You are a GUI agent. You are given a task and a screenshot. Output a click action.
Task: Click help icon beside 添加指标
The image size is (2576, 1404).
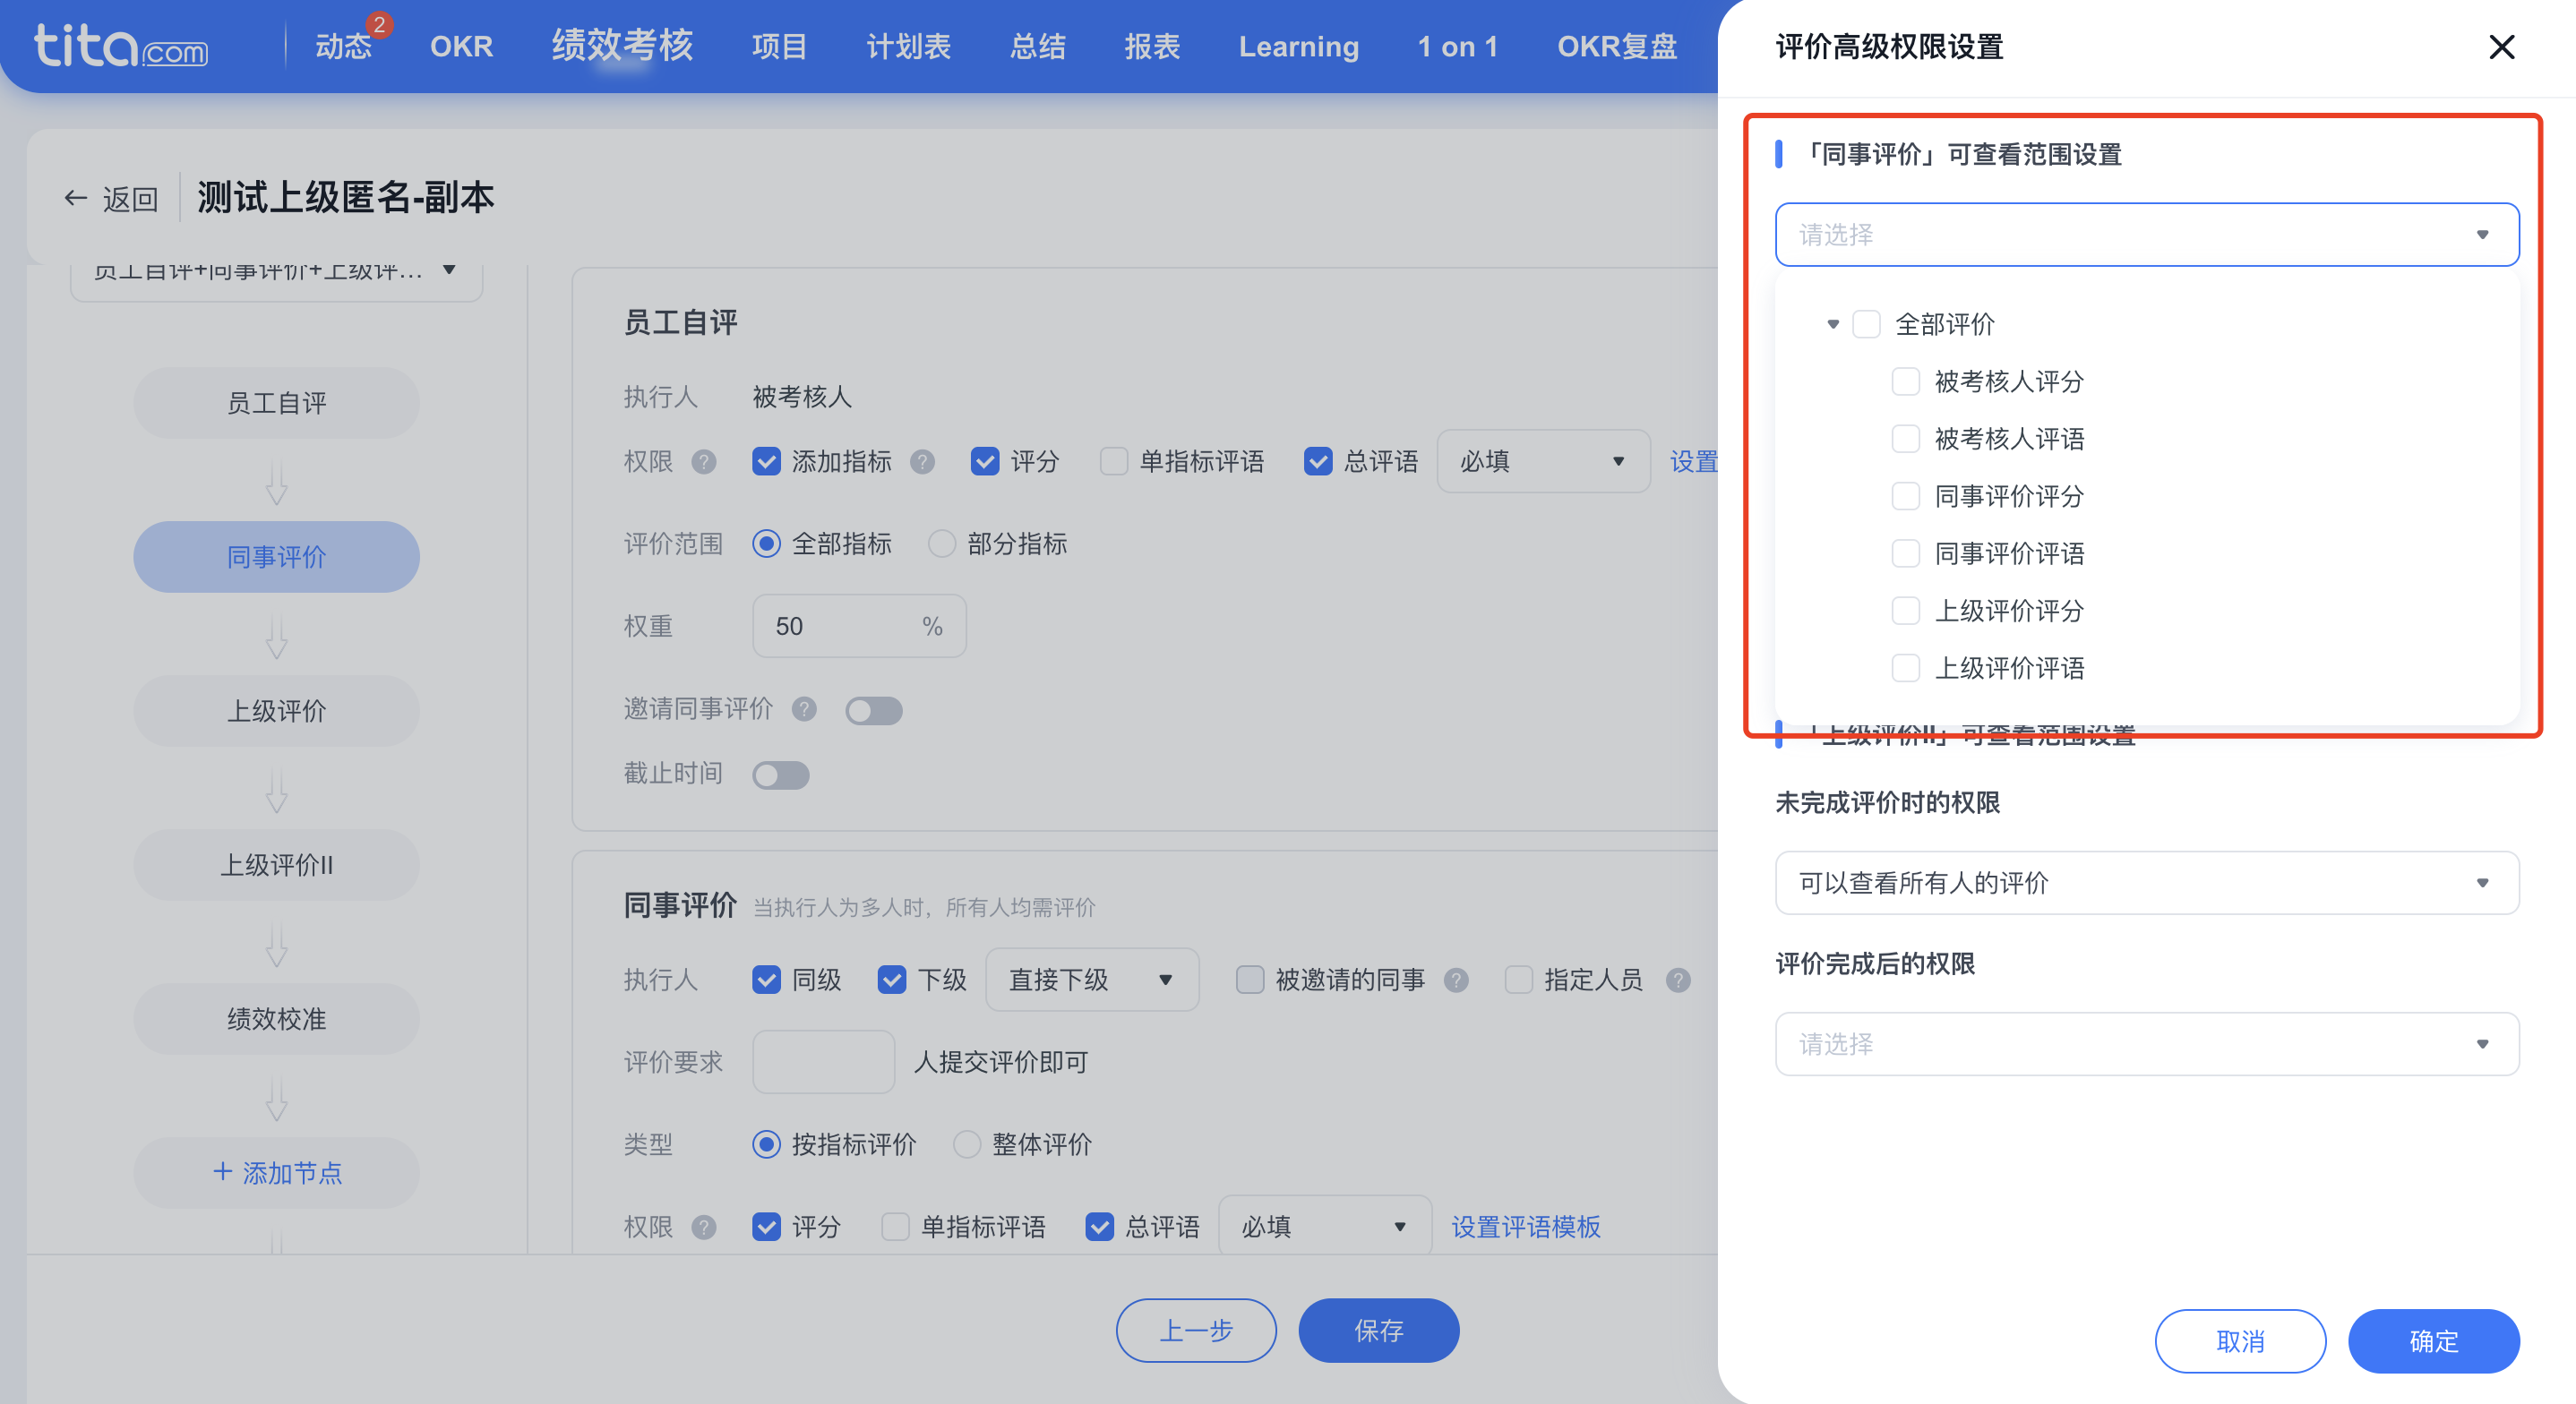coord(922,461)
